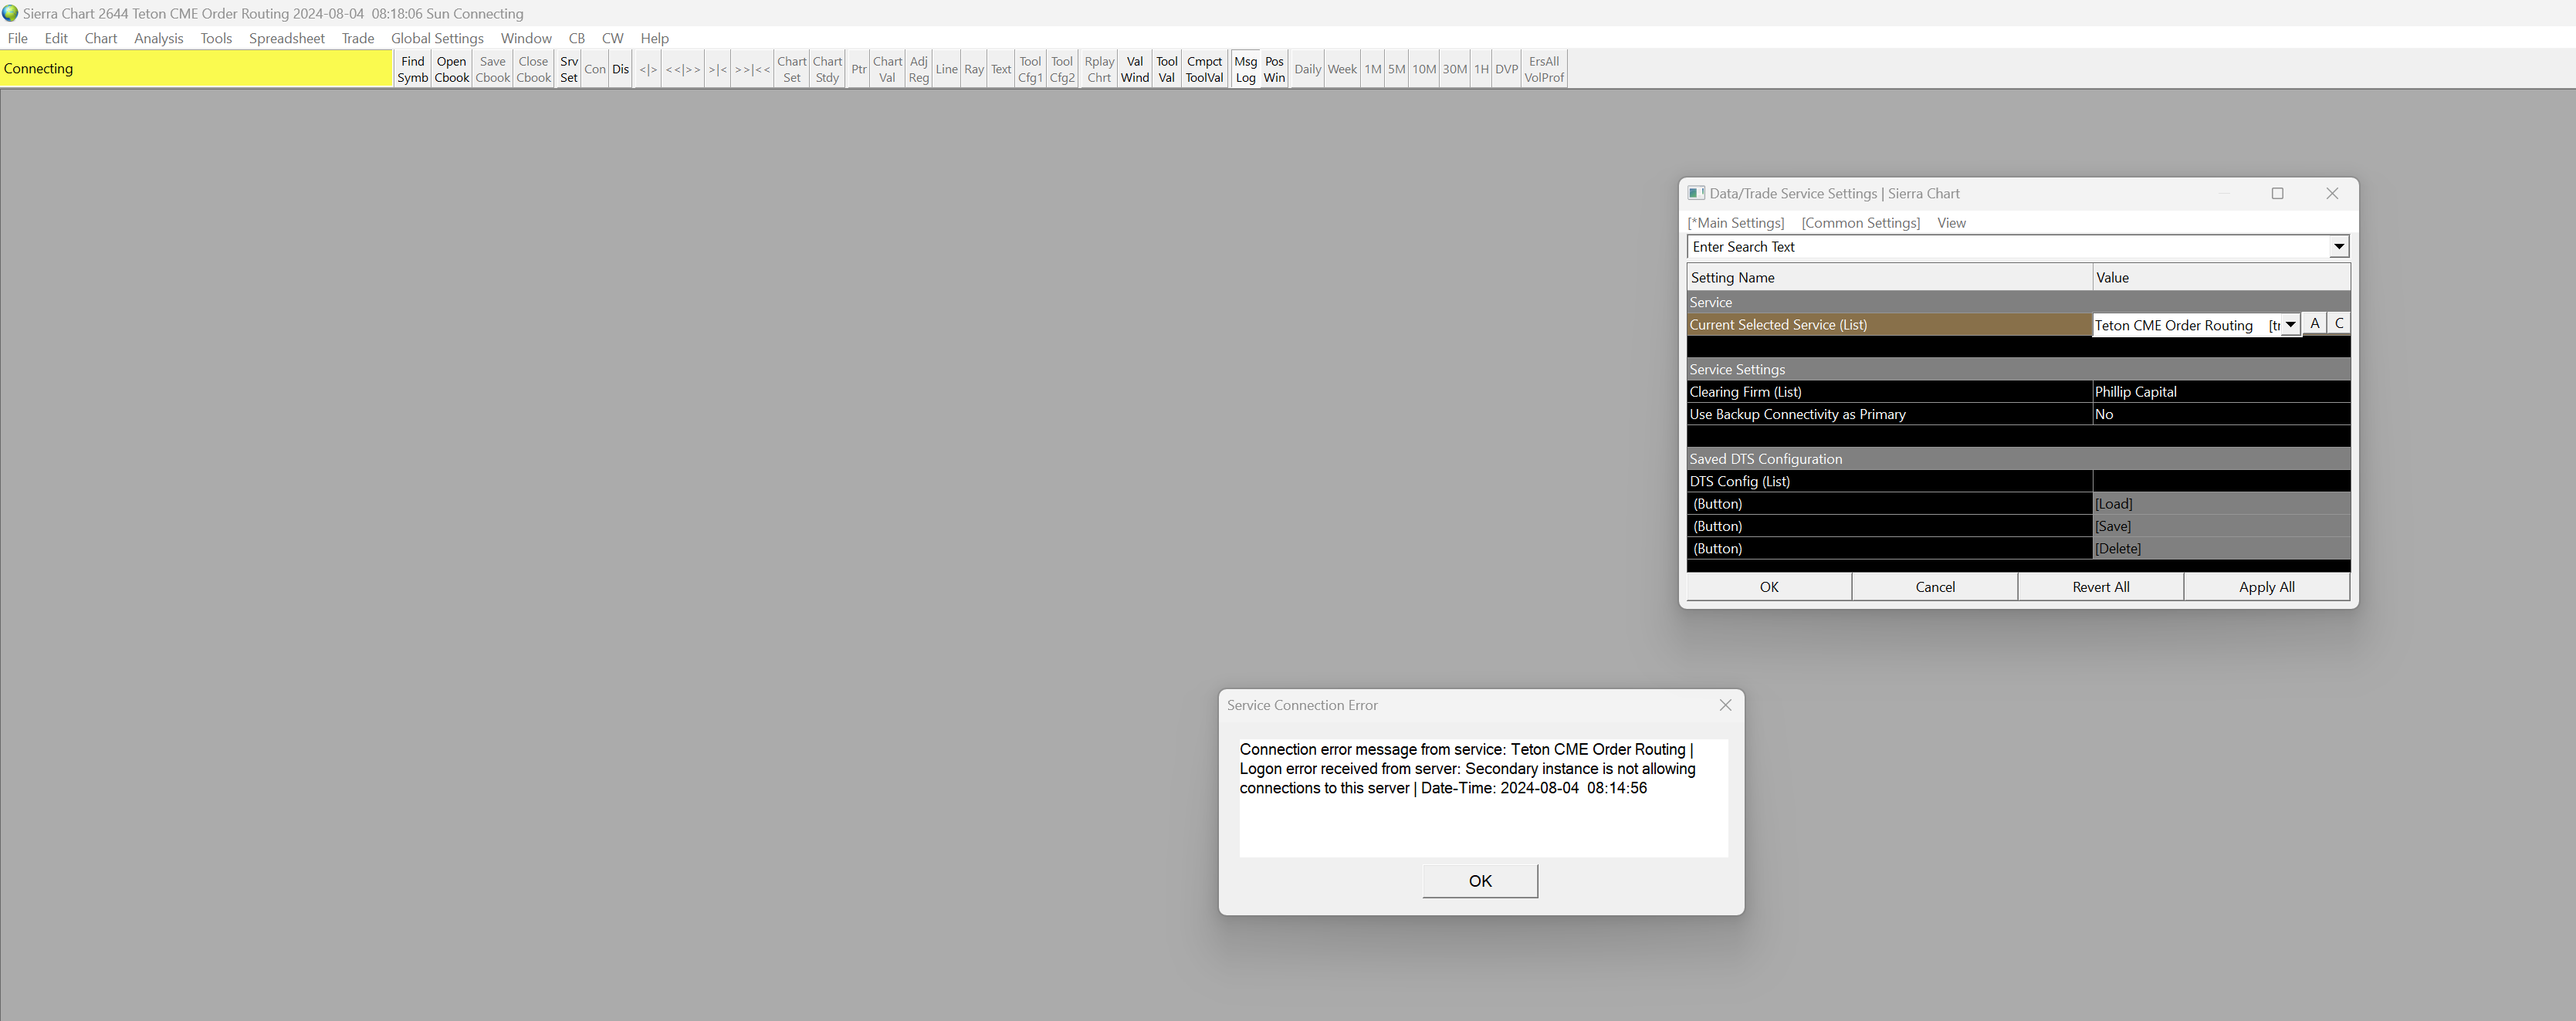Click the Tool Val toolbar button
The height and width of the screenshot is (1021, 2576).
1166,69
